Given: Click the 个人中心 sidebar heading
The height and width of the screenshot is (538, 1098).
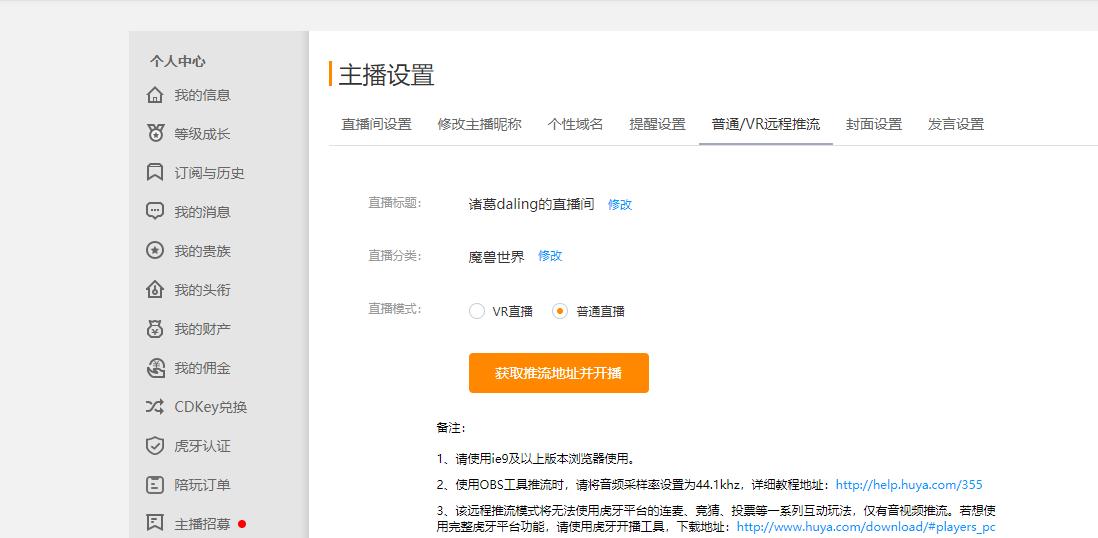Looking at the screenshot, I should (x=177, y=62).
